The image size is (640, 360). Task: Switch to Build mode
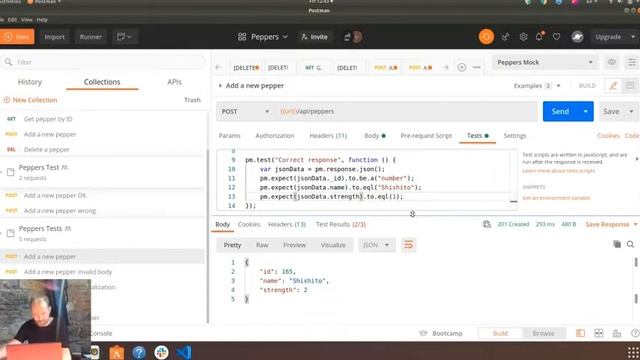tap(500, 333)
